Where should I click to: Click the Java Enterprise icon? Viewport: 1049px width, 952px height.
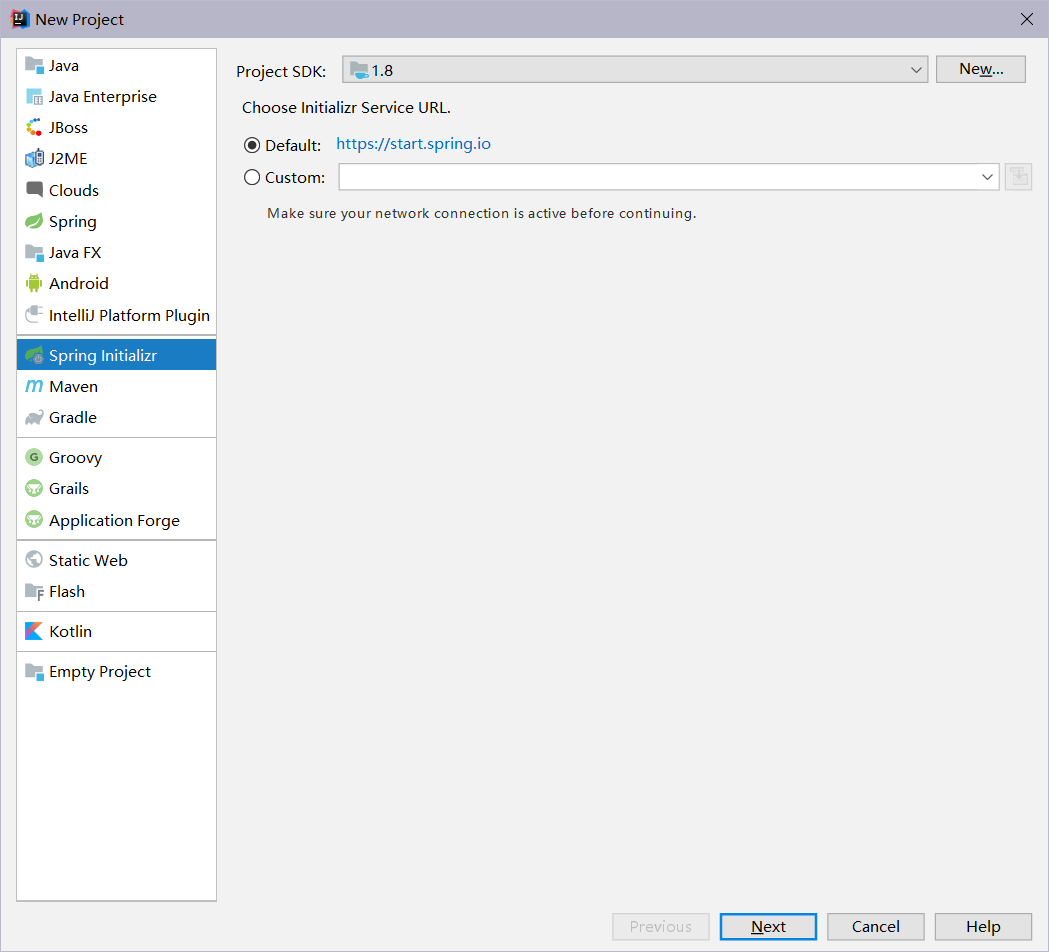pos(34,96)
